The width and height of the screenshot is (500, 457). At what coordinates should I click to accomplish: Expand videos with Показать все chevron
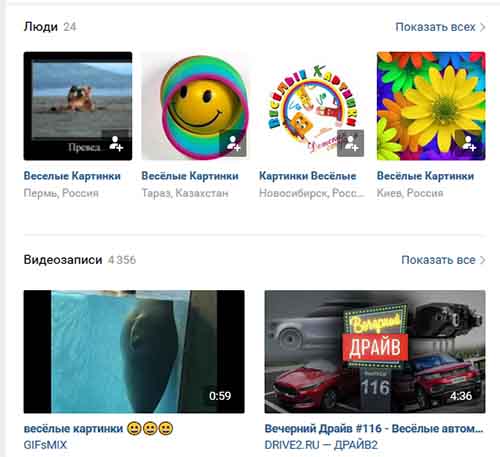(482, 260)
